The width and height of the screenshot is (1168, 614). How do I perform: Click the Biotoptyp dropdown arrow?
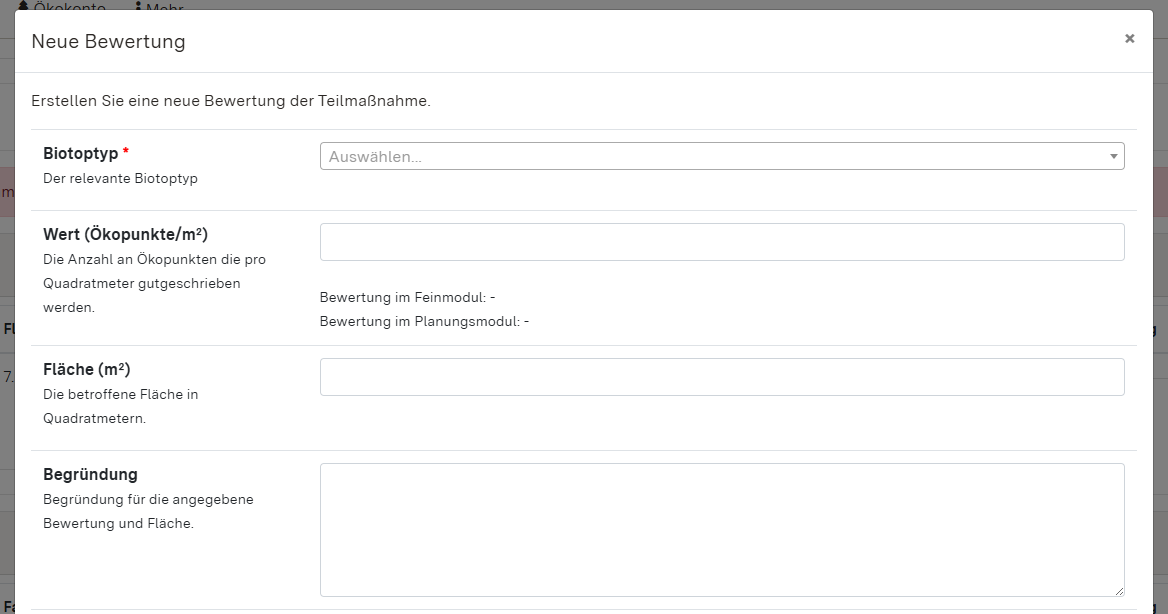click(x=1113, y=156)
